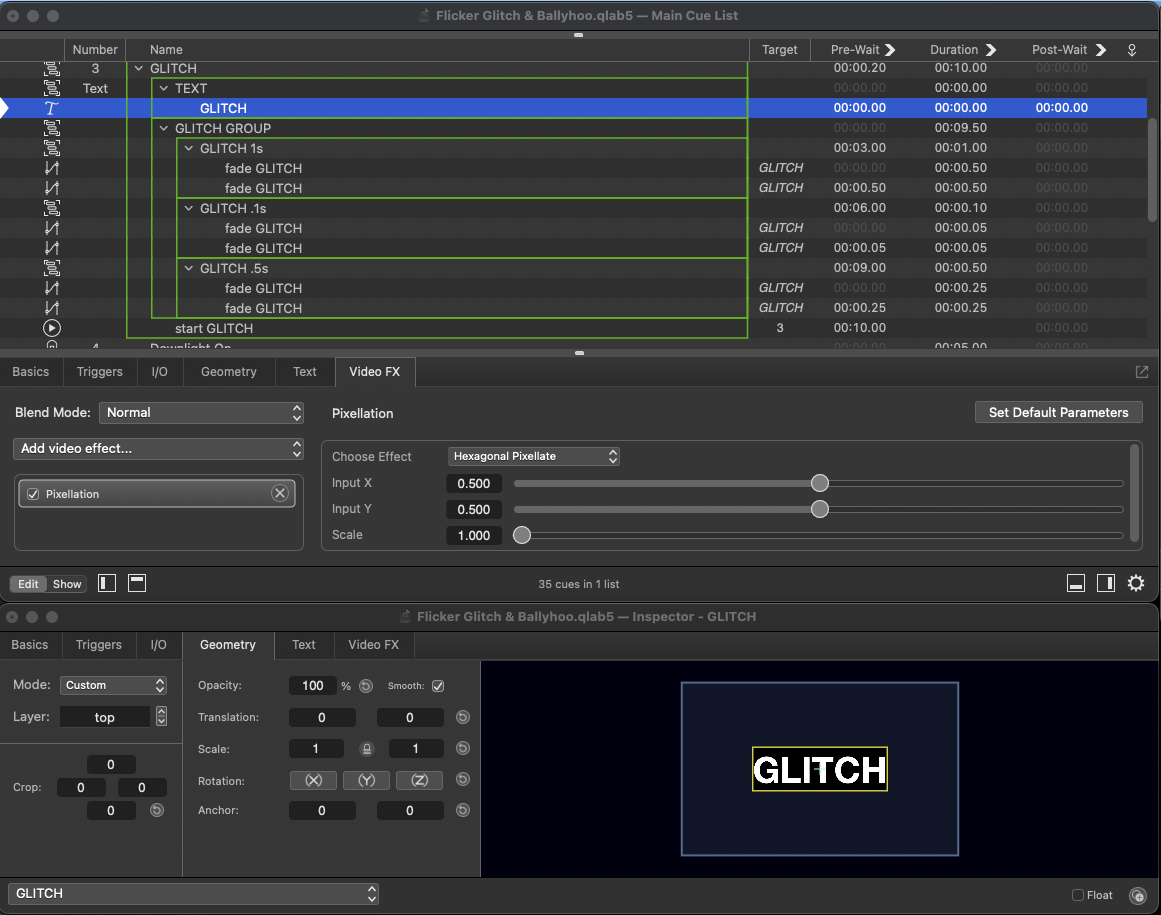Viewport: 1161px width, 915px height.
Task: Click the Start cue icon for start GLITCH
Action: click(x=51, y=328)
